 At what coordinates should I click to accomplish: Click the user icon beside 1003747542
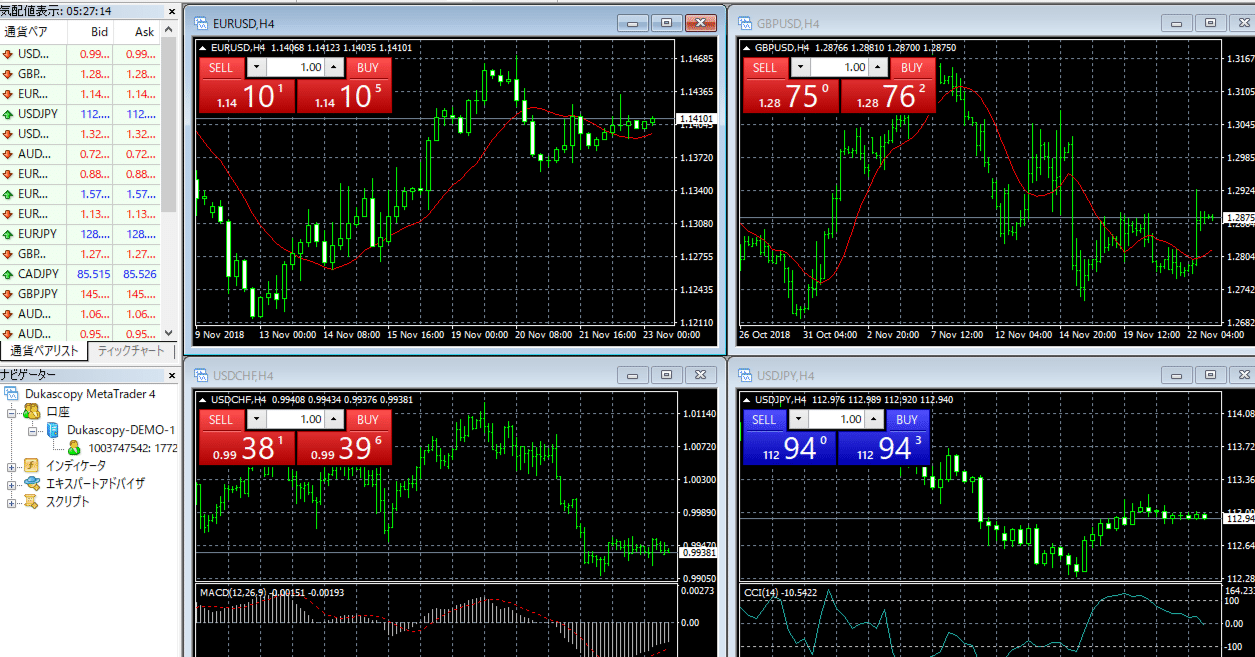(x=74, y=448)
